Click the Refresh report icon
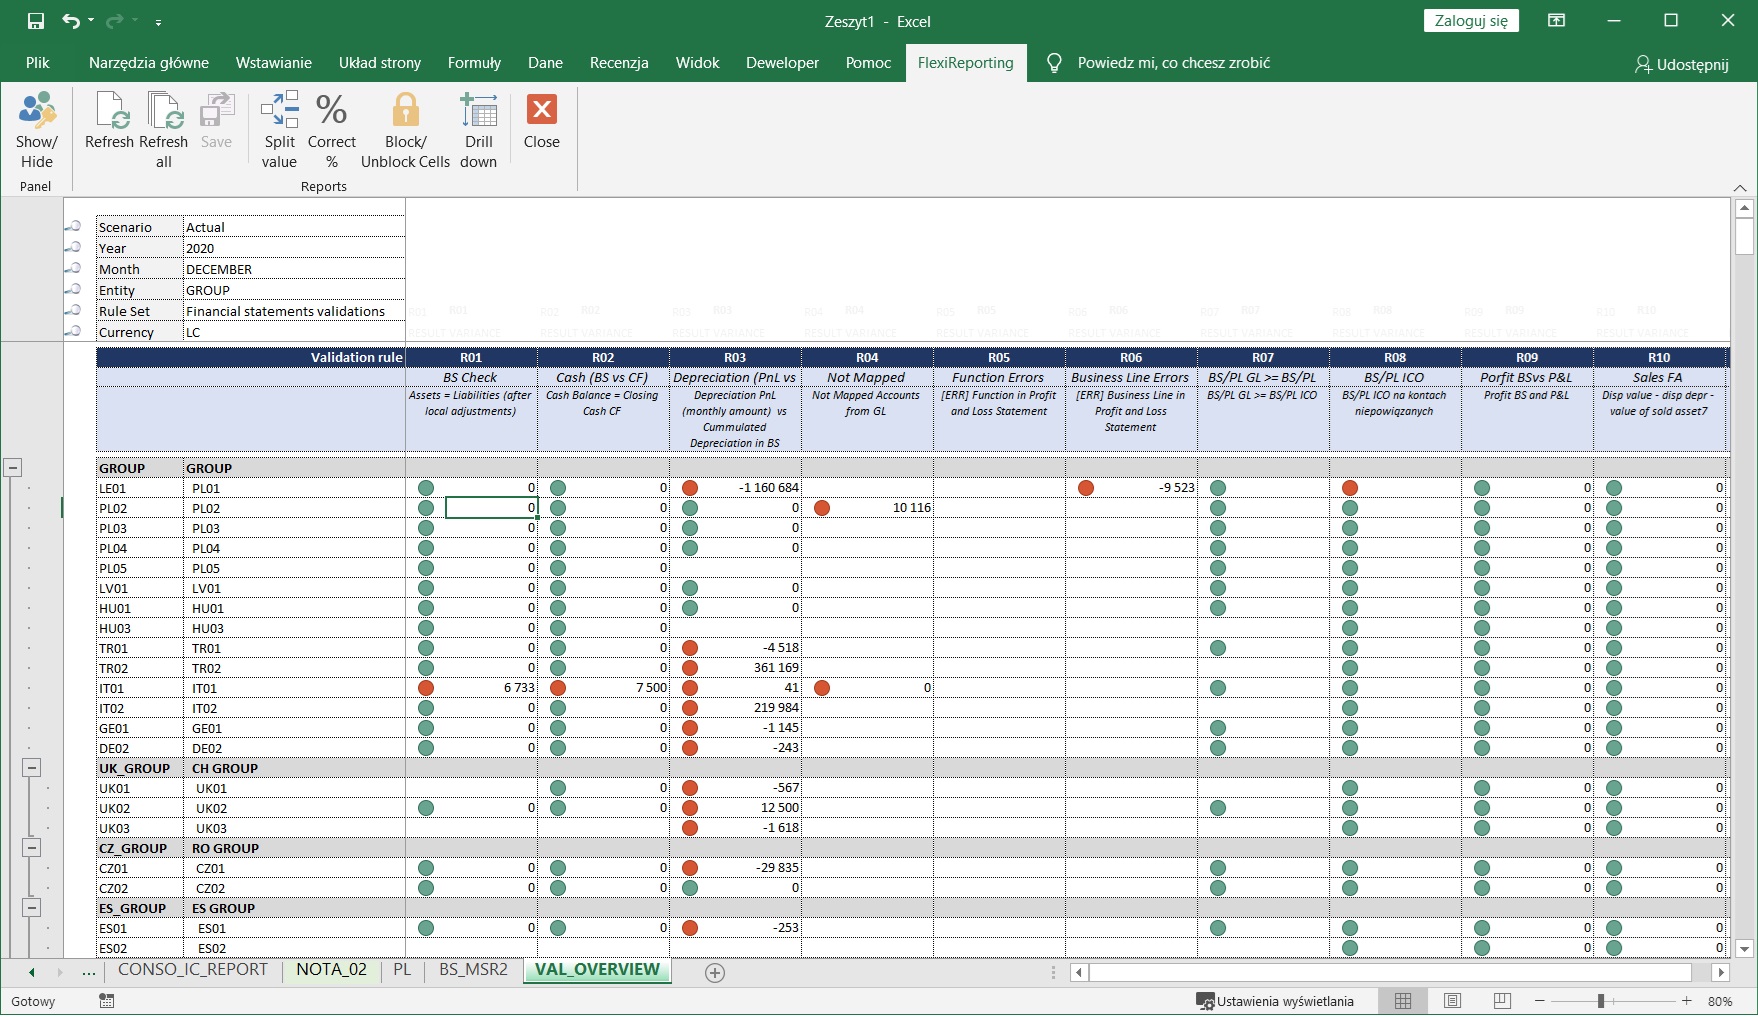The height and width of the screenshot is (1017, 1758). (x=110, y=111)
